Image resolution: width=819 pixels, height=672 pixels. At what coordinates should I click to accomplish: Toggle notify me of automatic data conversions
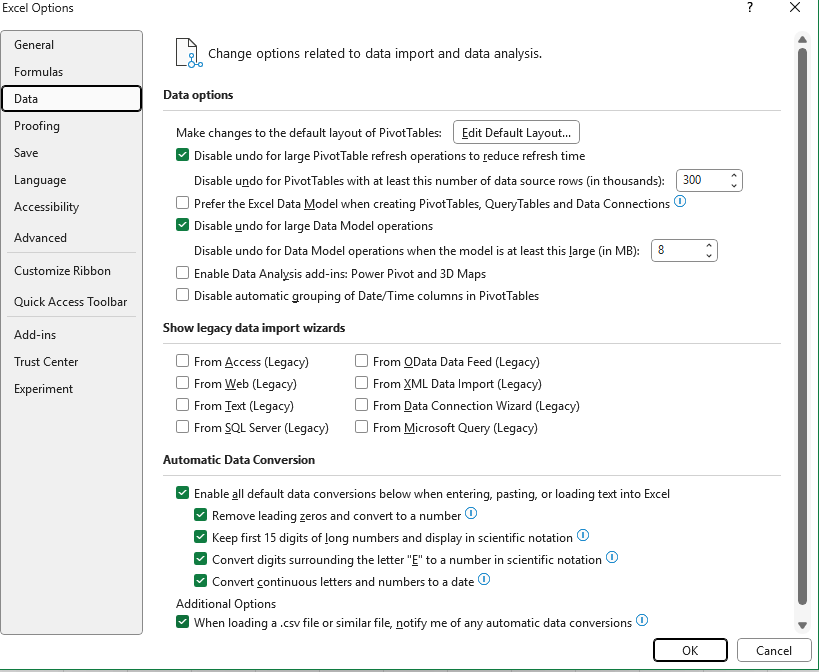coord(182,622)
